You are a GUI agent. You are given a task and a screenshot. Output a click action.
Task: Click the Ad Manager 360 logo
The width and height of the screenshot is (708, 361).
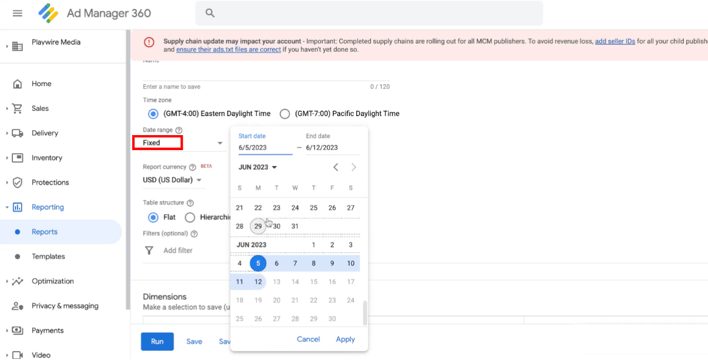48,13
